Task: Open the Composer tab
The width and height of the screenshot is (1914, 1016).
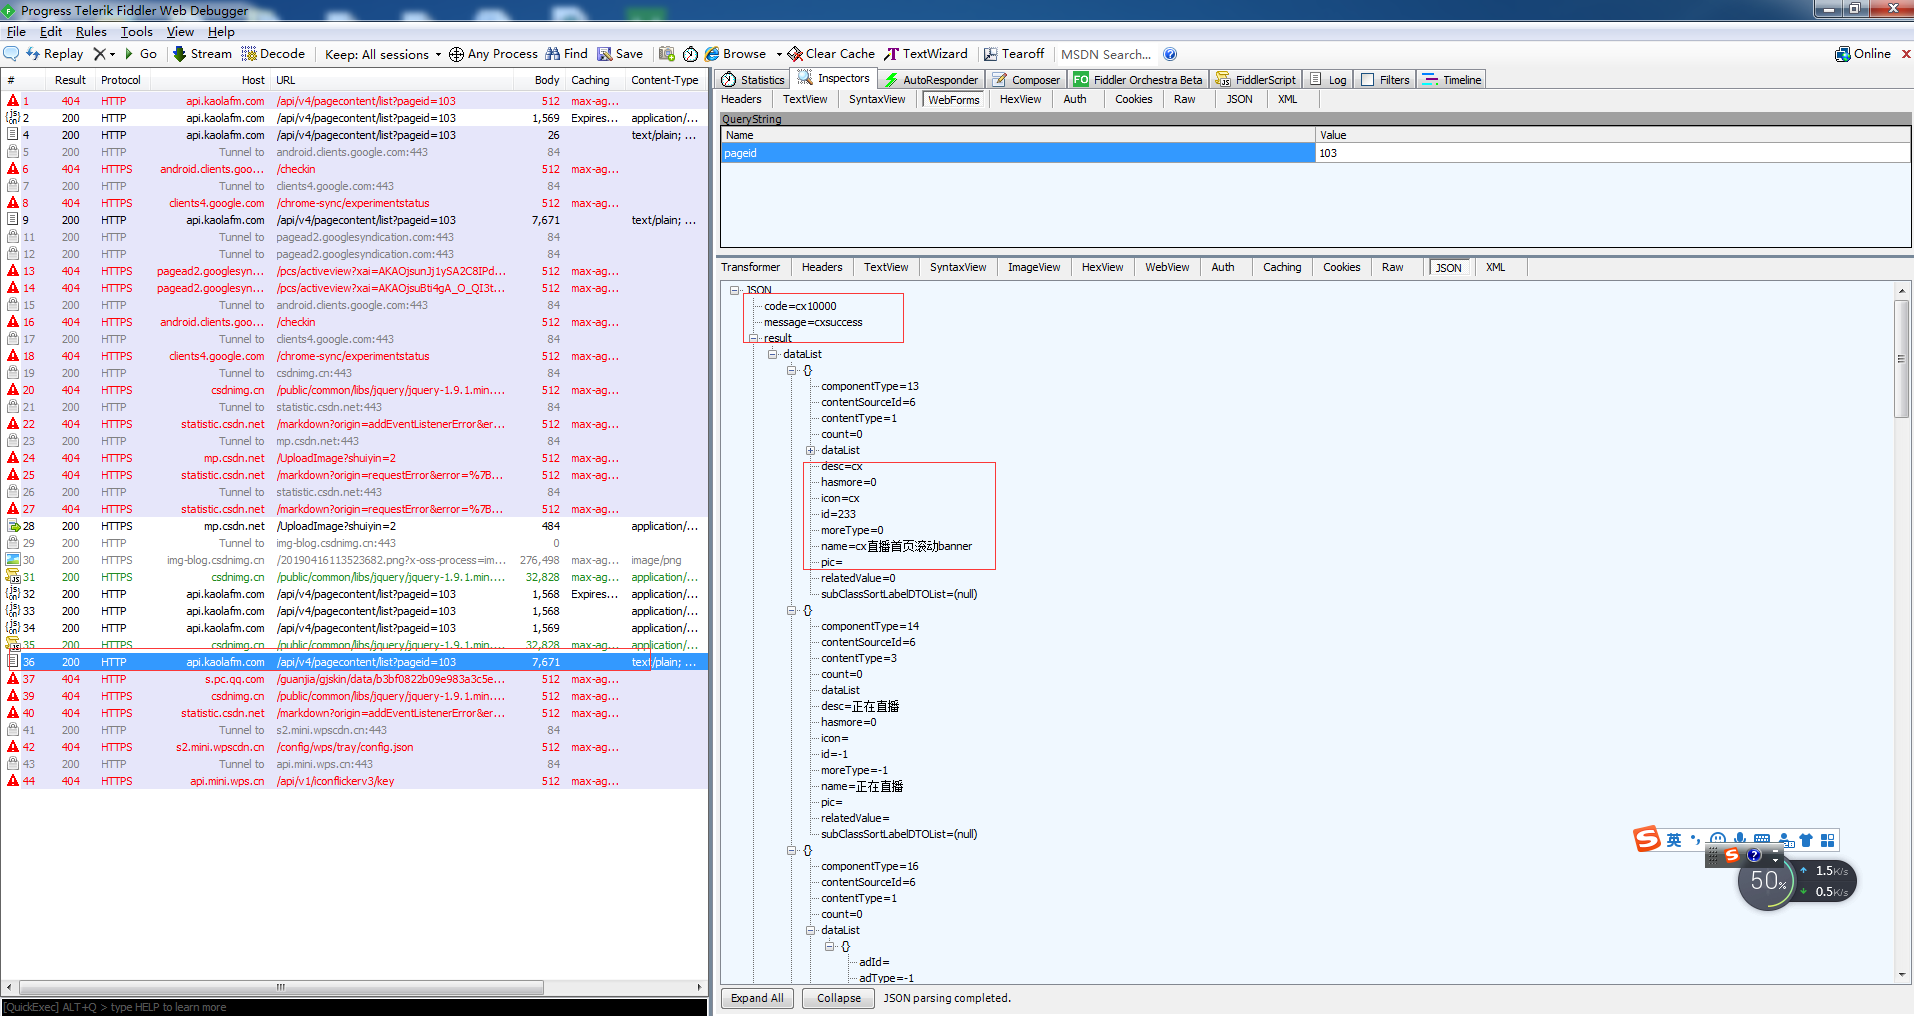Action: click(x=1026, y=79)
